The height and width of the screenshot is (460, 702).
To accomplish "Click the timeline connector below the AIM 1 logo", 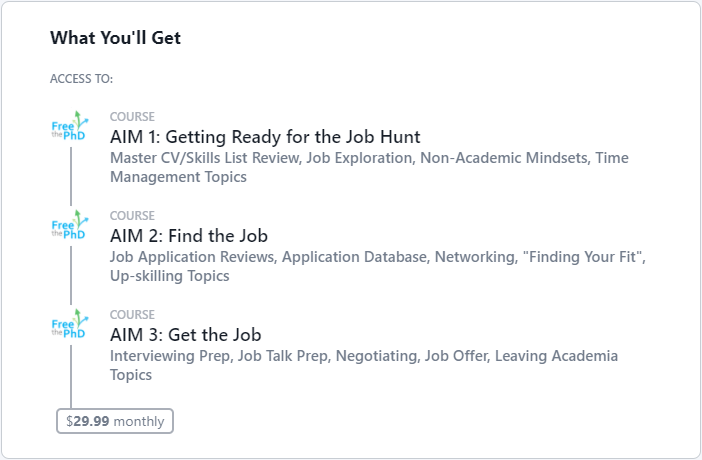I will click(x=71, y=176).
